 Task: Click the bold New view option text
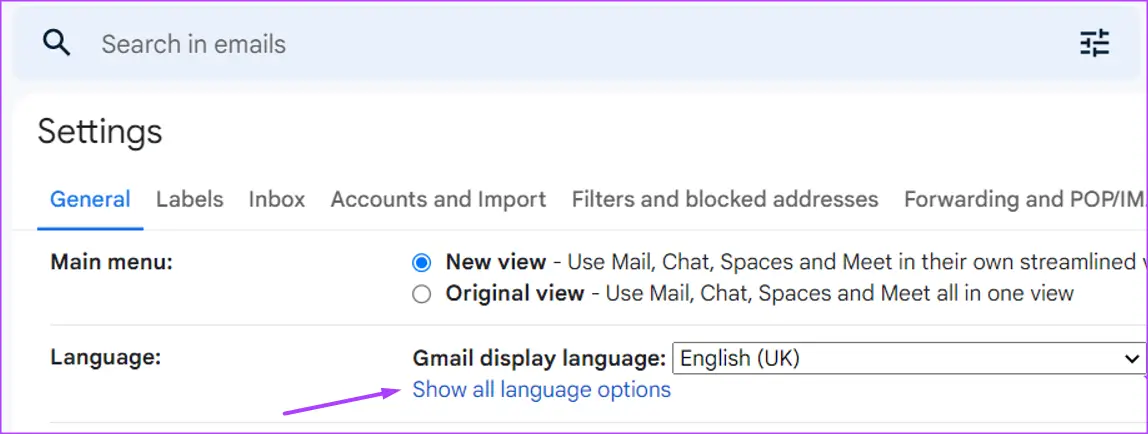pyautogui.click(x=496, y=263)
